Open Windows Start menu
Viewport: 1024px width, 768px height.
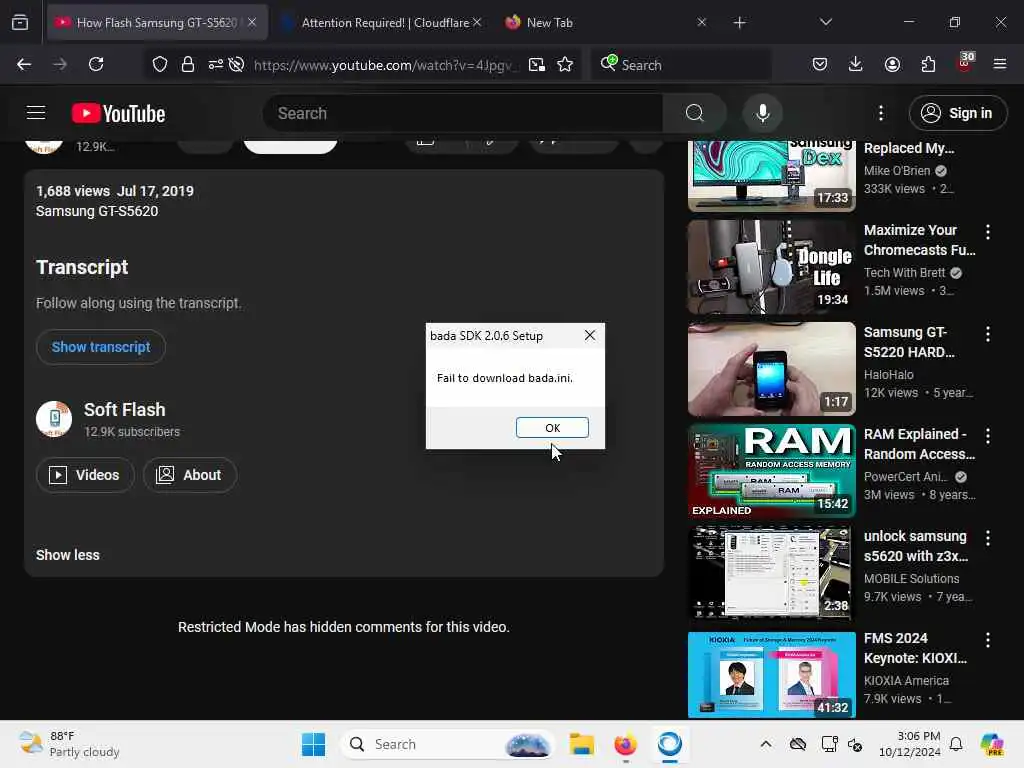point(313,744)
